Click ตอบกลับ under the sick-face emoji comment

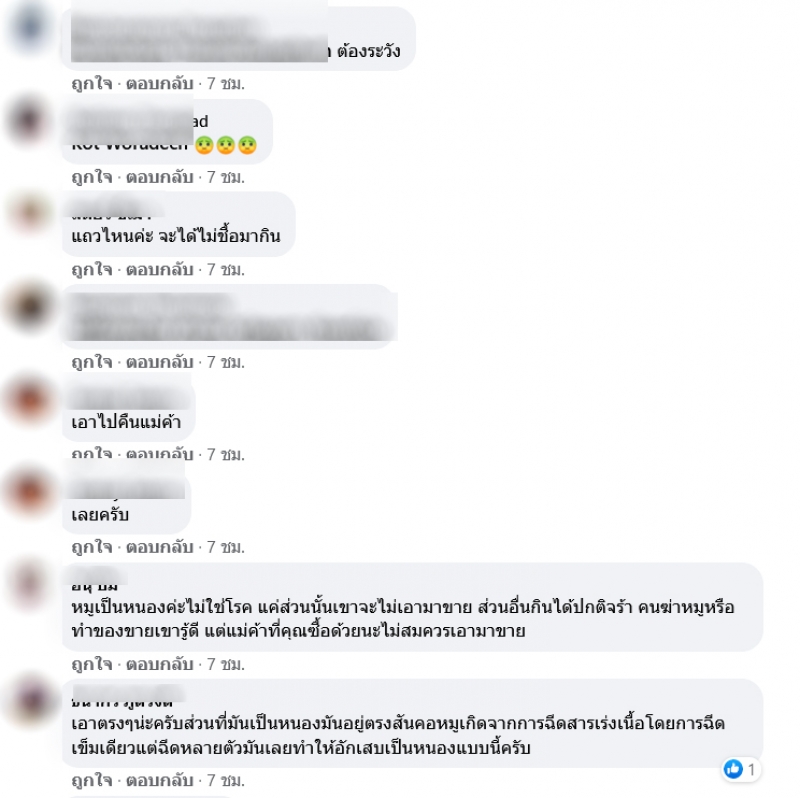point(160,177)
